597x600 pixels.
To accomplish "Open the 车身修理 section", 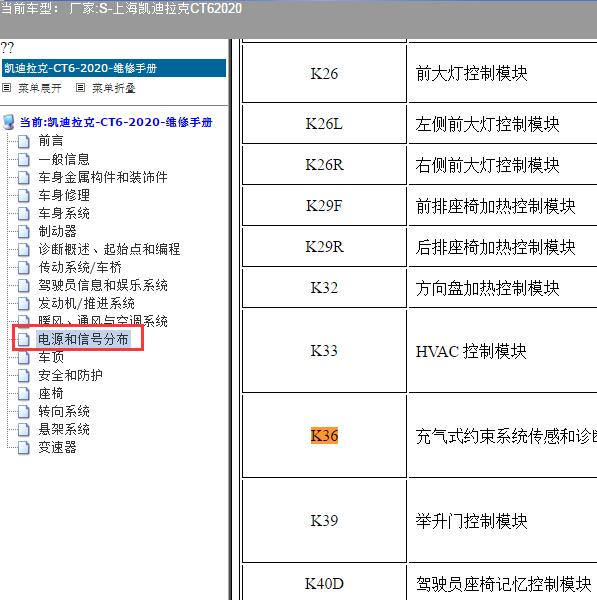I will [64, 195].
